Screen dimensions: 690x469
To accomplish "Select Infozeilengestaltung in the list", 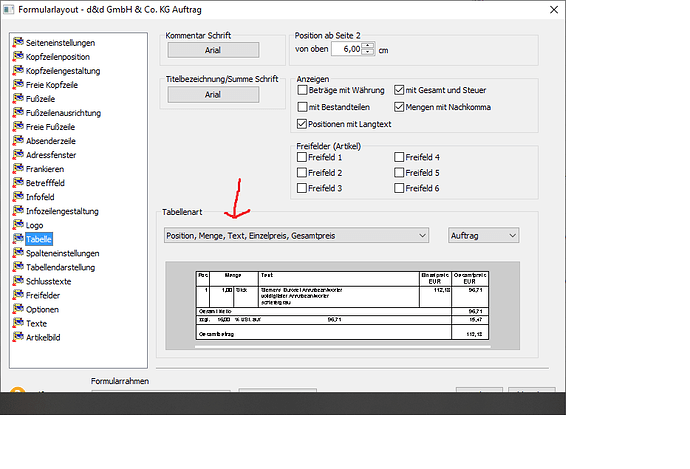I will pyautogui.click(x=62, y=211).
